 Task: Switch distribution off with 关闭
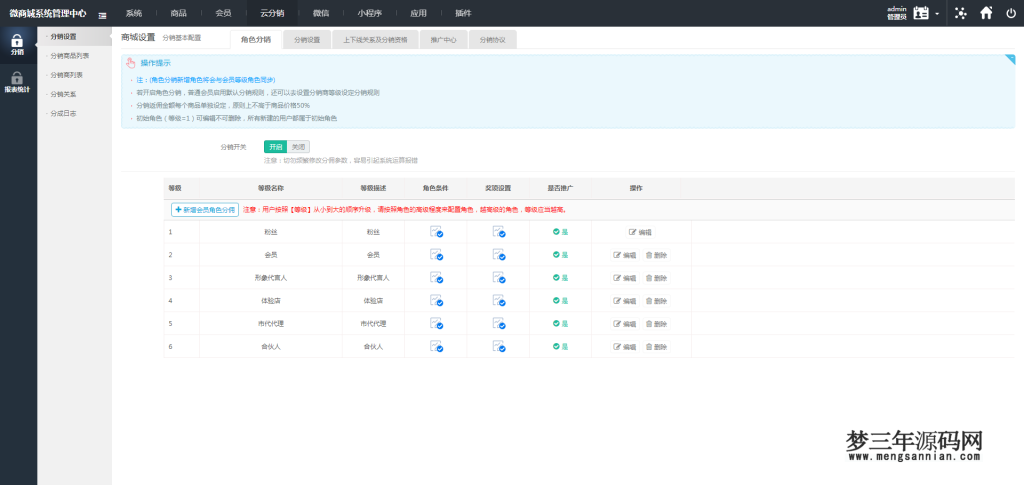pyautogui.click(x=298, y=146)
